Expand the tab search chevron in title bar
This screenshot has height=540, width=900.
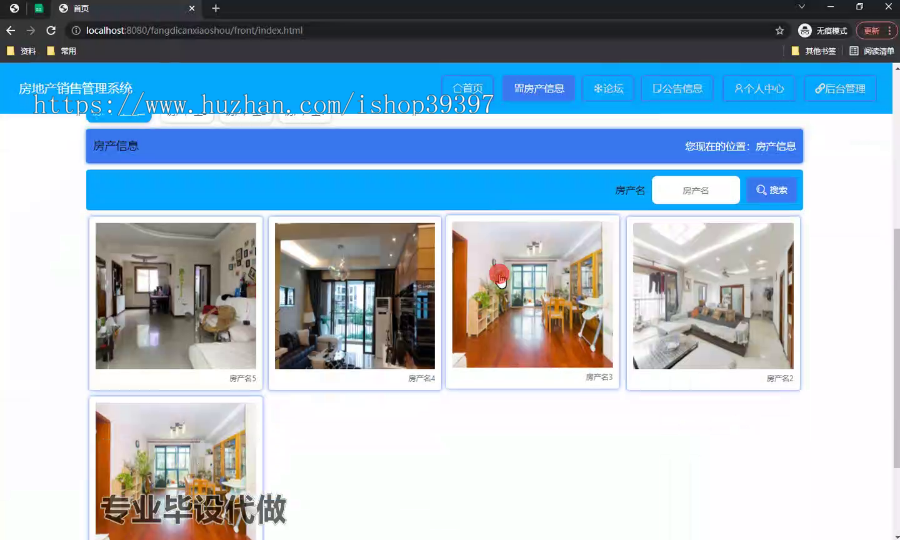point(801,7)
